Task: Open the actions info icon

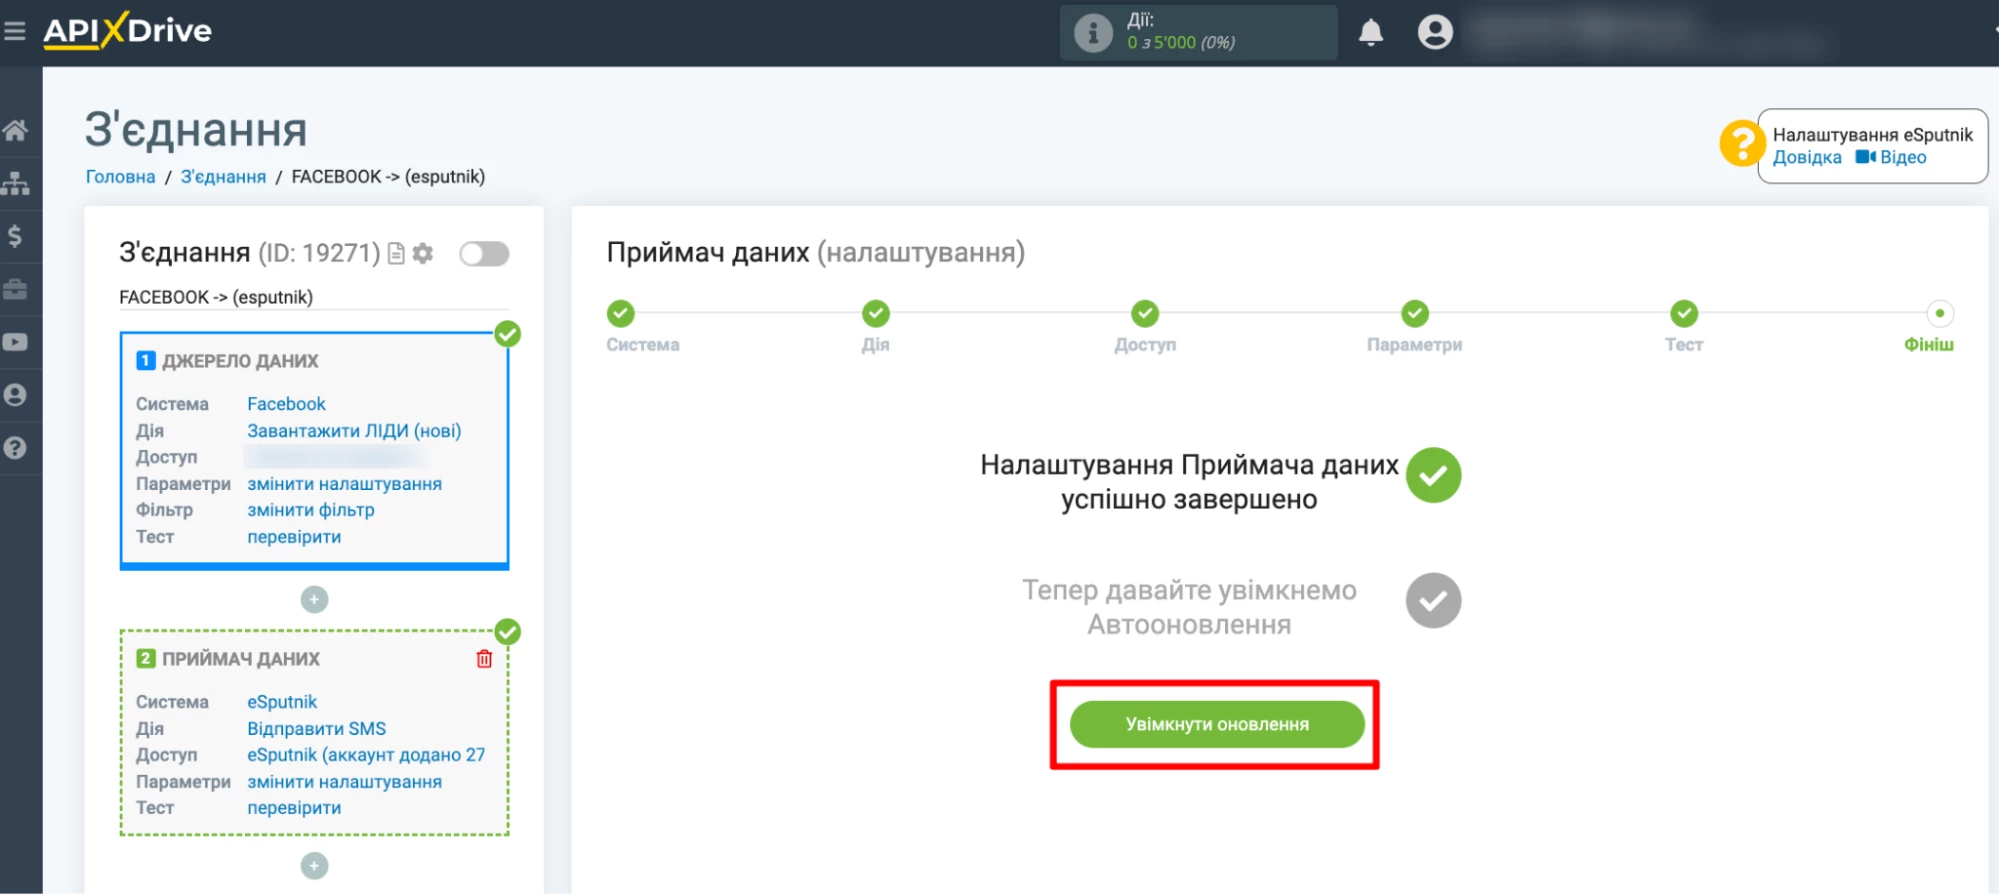Action: coord(1093,32)
